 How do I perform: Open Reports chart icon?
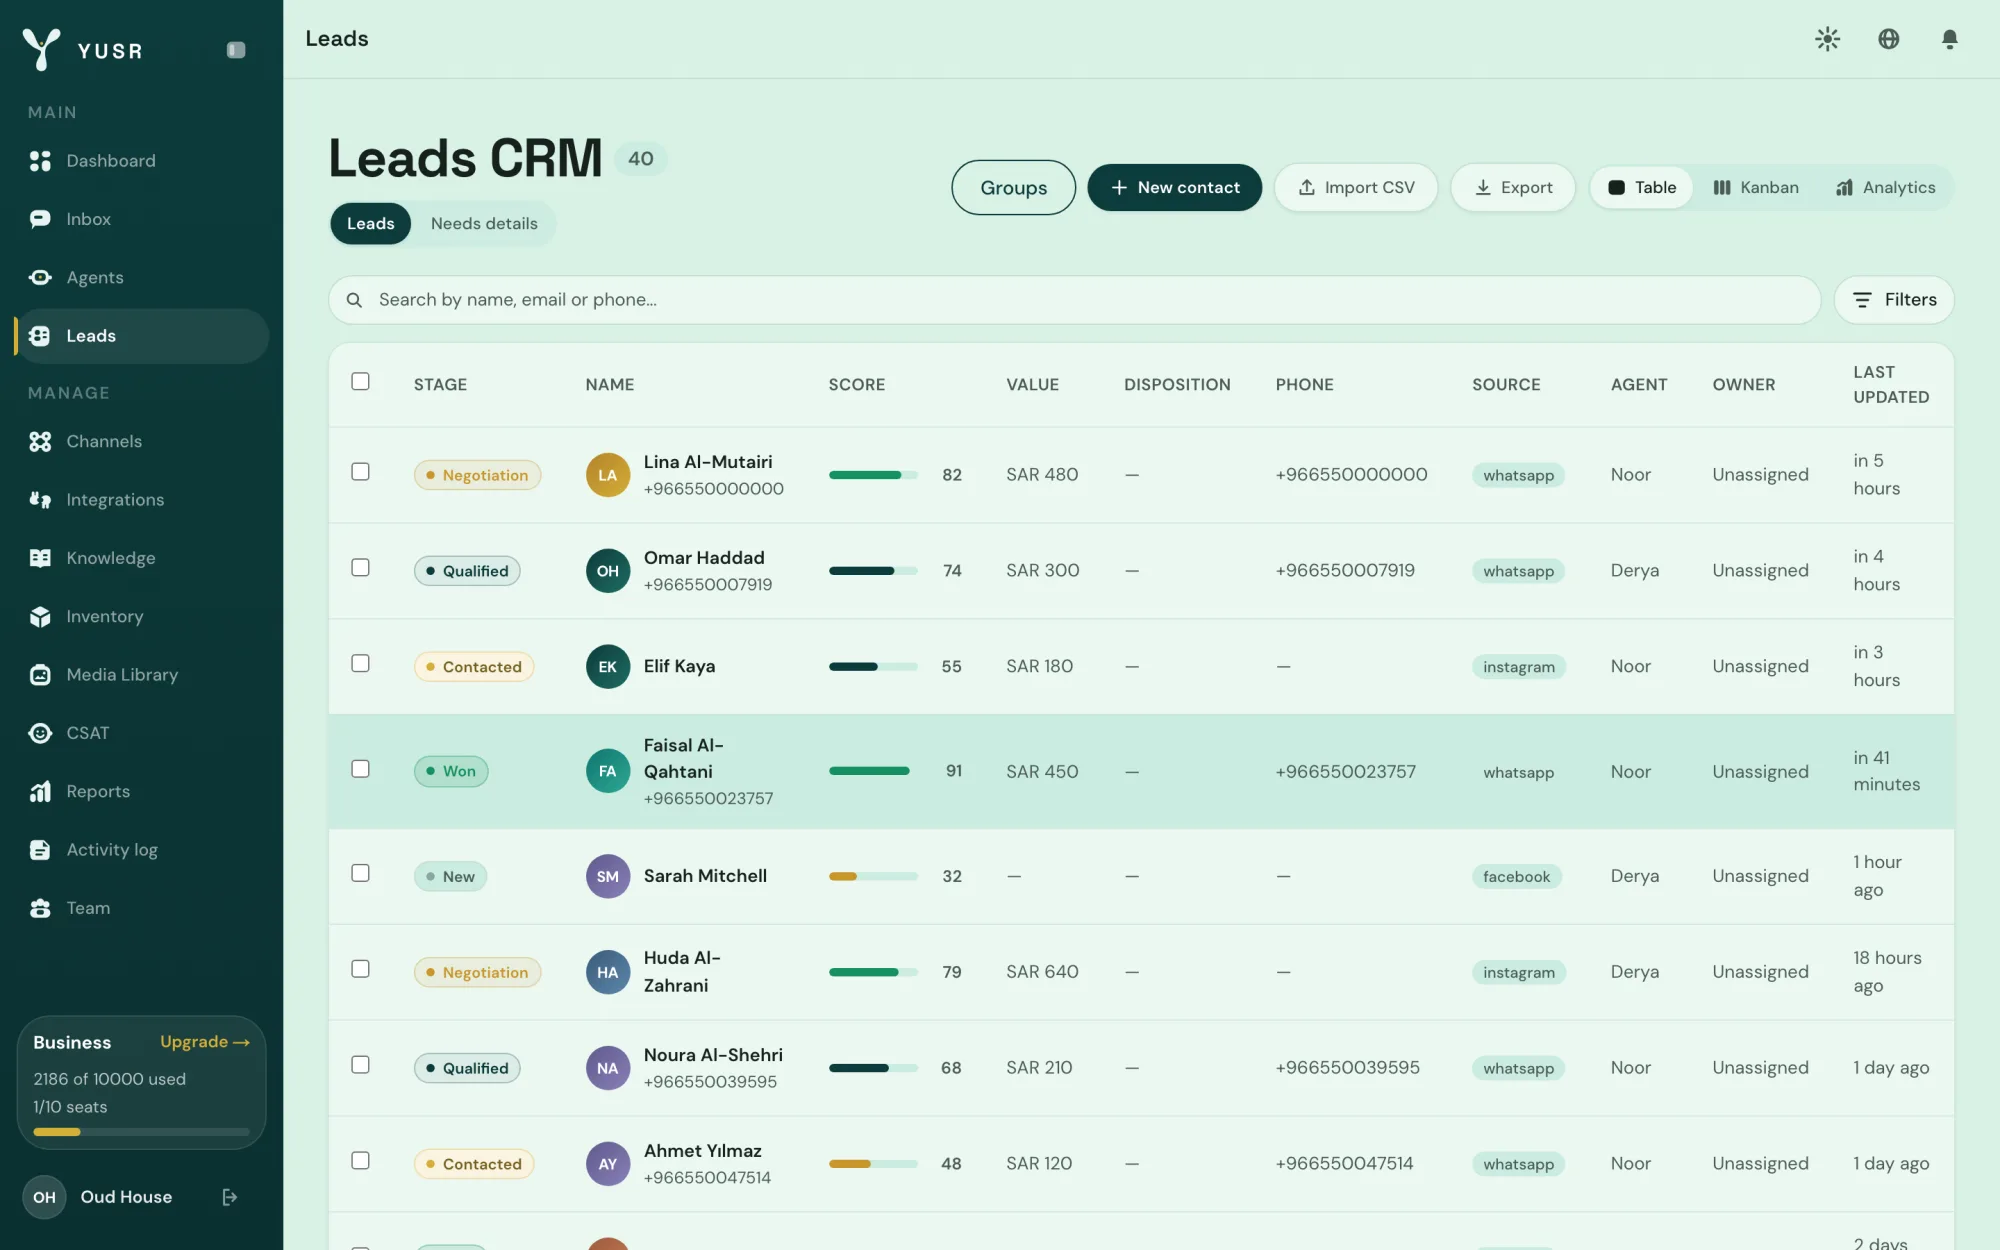pos(40,792)
